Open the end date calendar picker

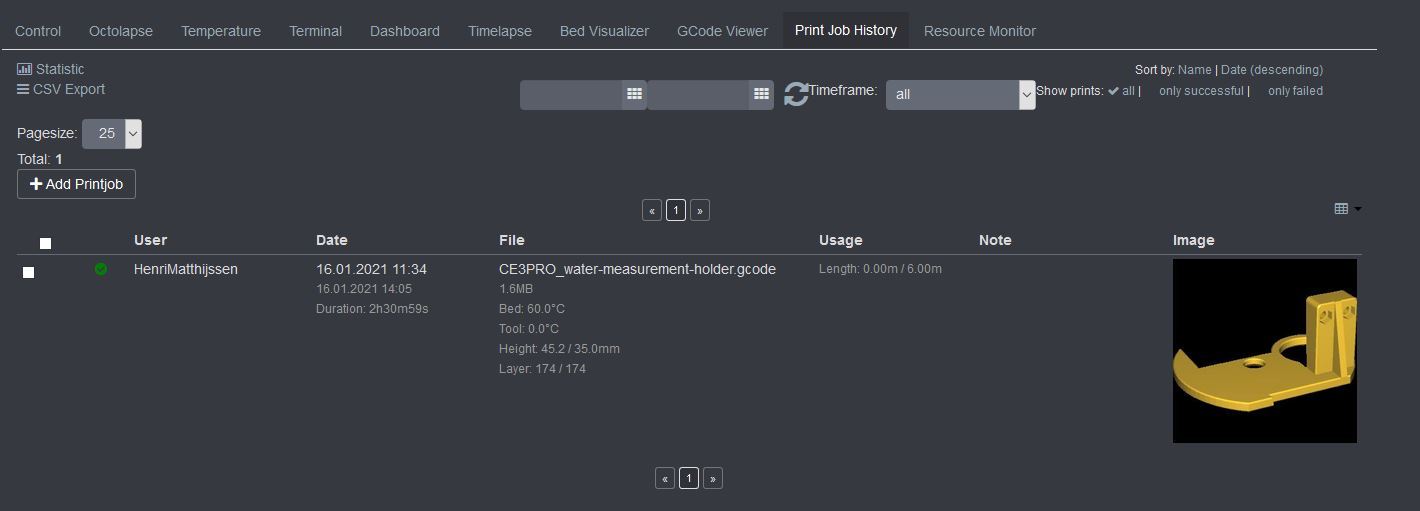coord(761,94)
